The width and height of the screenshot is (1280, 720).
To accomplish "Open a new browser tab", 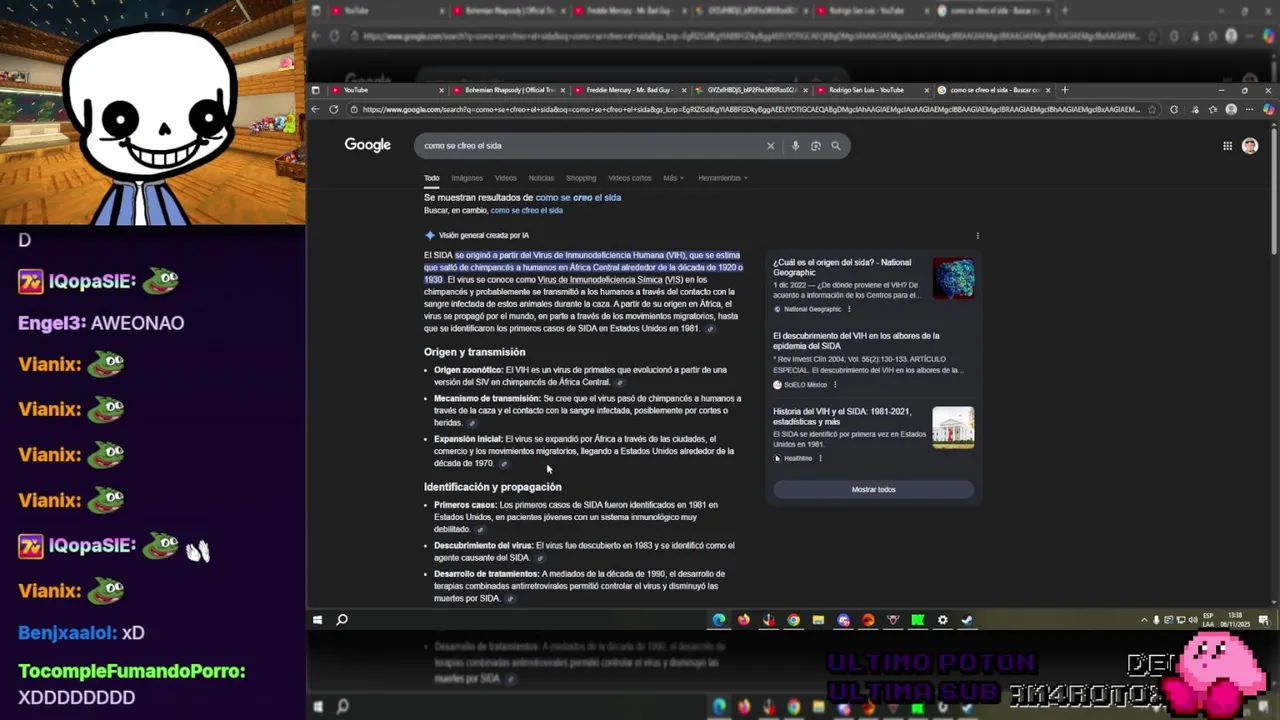I will (x=1064, y=90).
